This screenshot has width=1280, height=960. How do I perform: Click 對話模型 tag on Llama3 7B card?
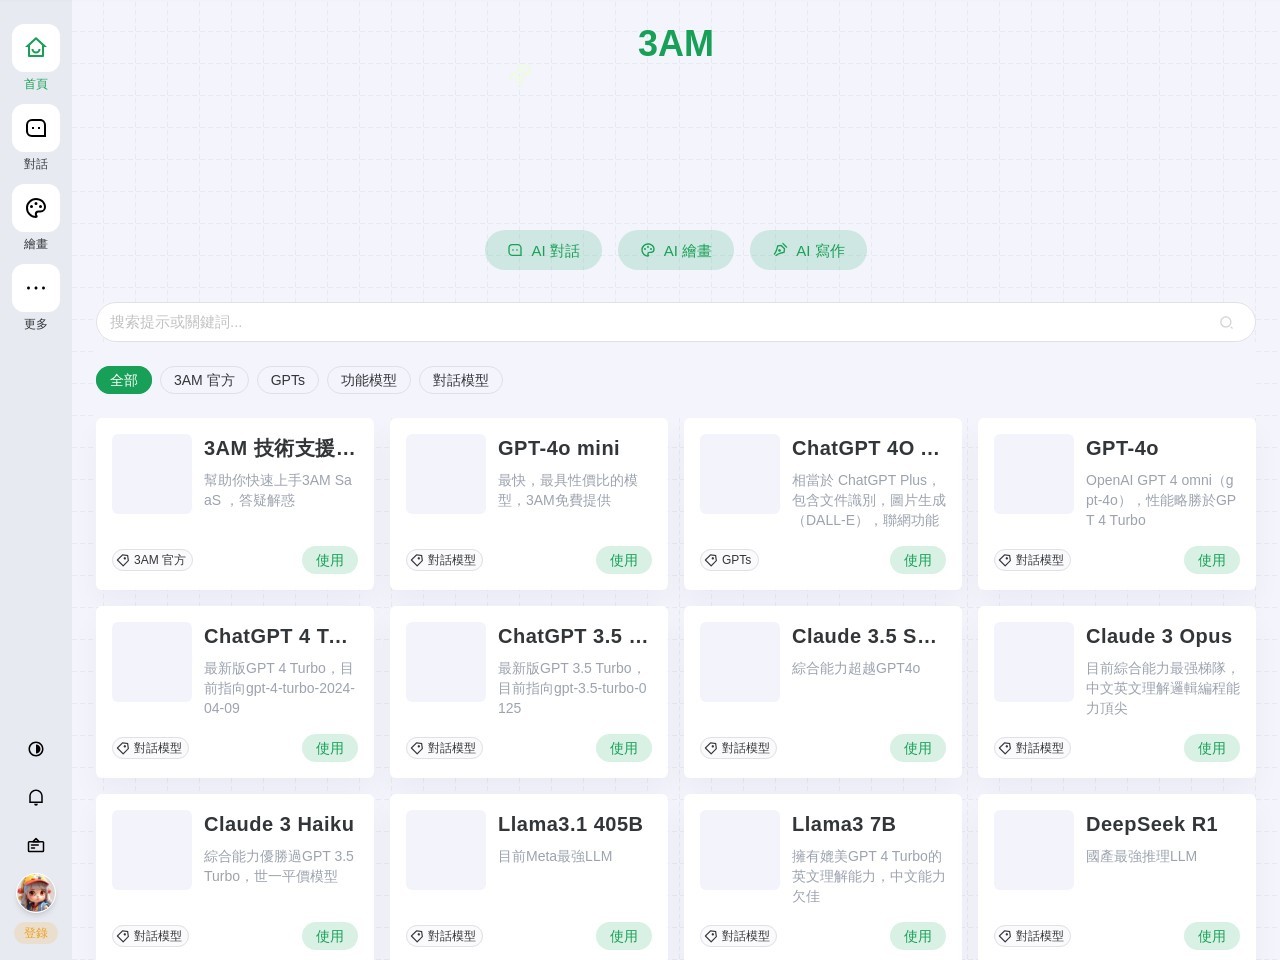click(x=738, y=936)
